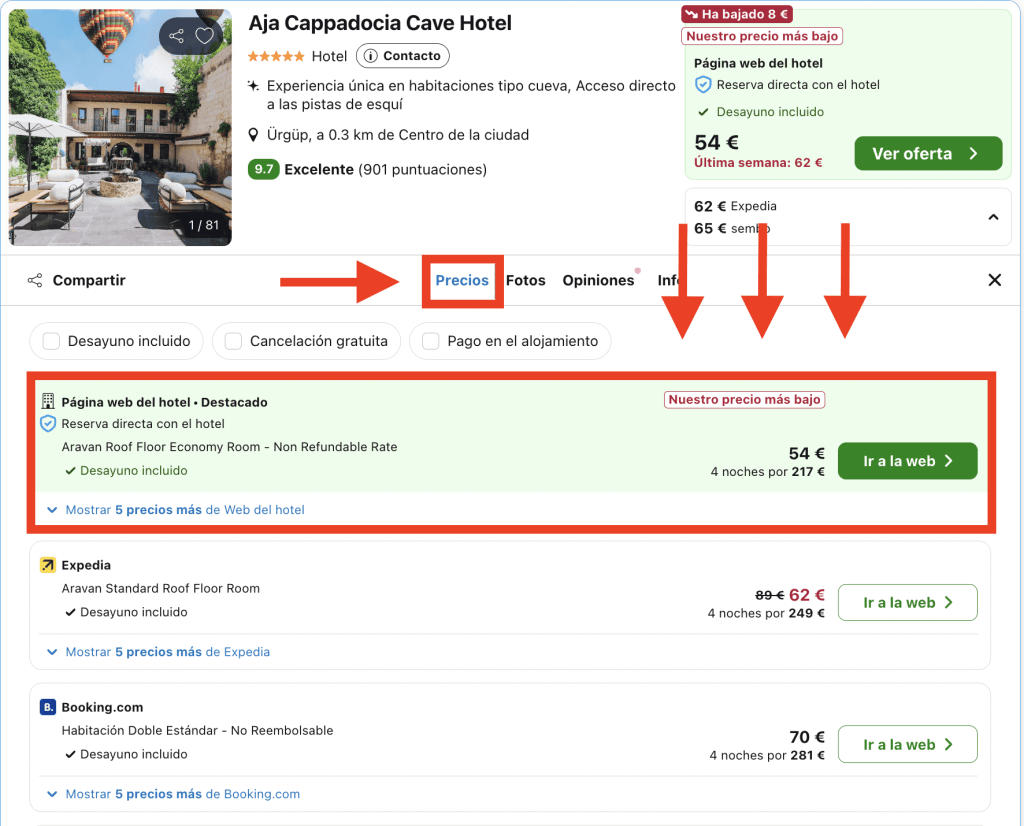This screenshot has width=1024, height=826.
Task: Click the Booking.com logo icon
Action: click(48, 708)
